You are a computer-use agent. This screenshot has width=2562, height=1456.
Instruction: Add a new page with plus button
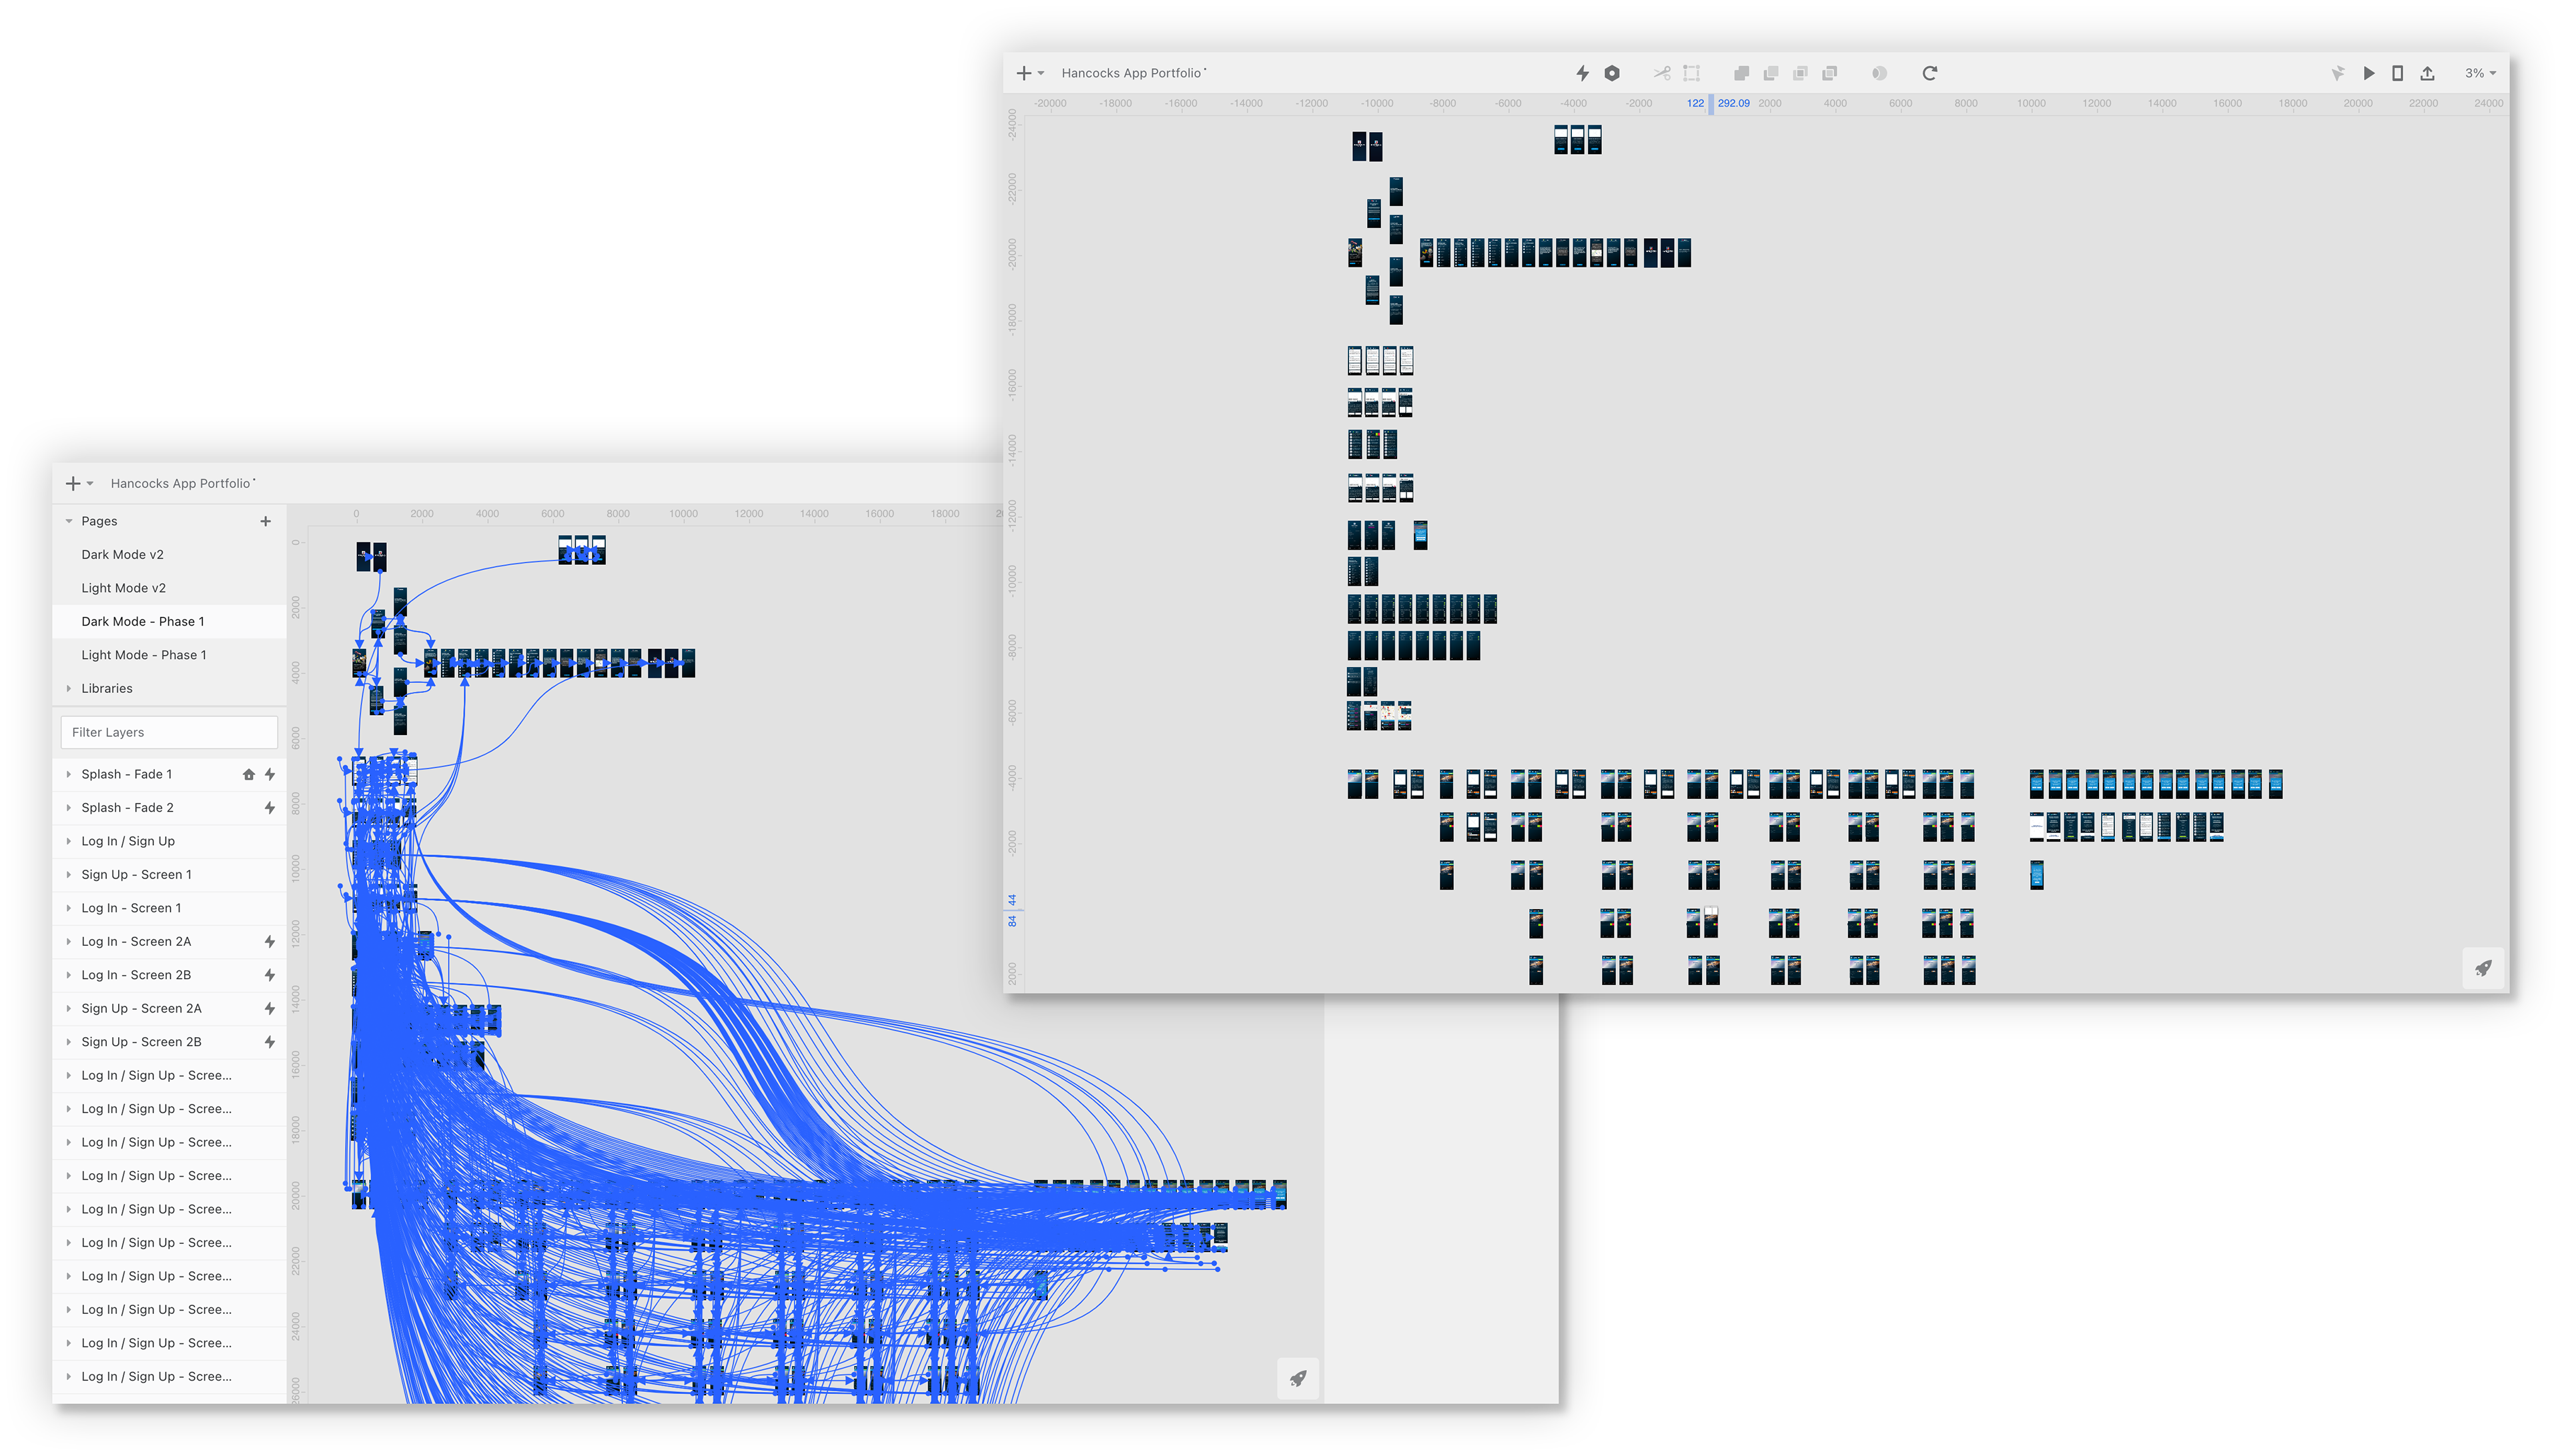tap(265, 521)
